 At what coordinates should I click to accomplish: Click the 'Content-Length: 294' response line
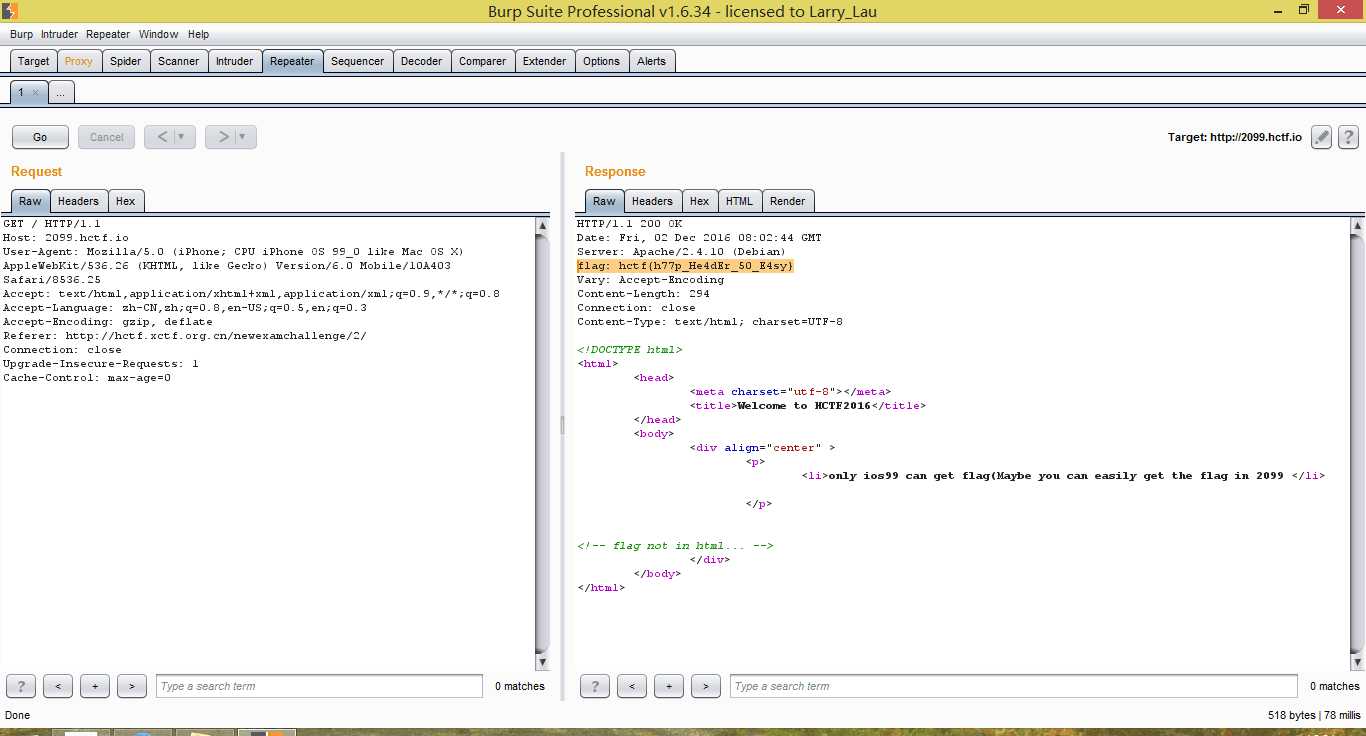[643, 294]
